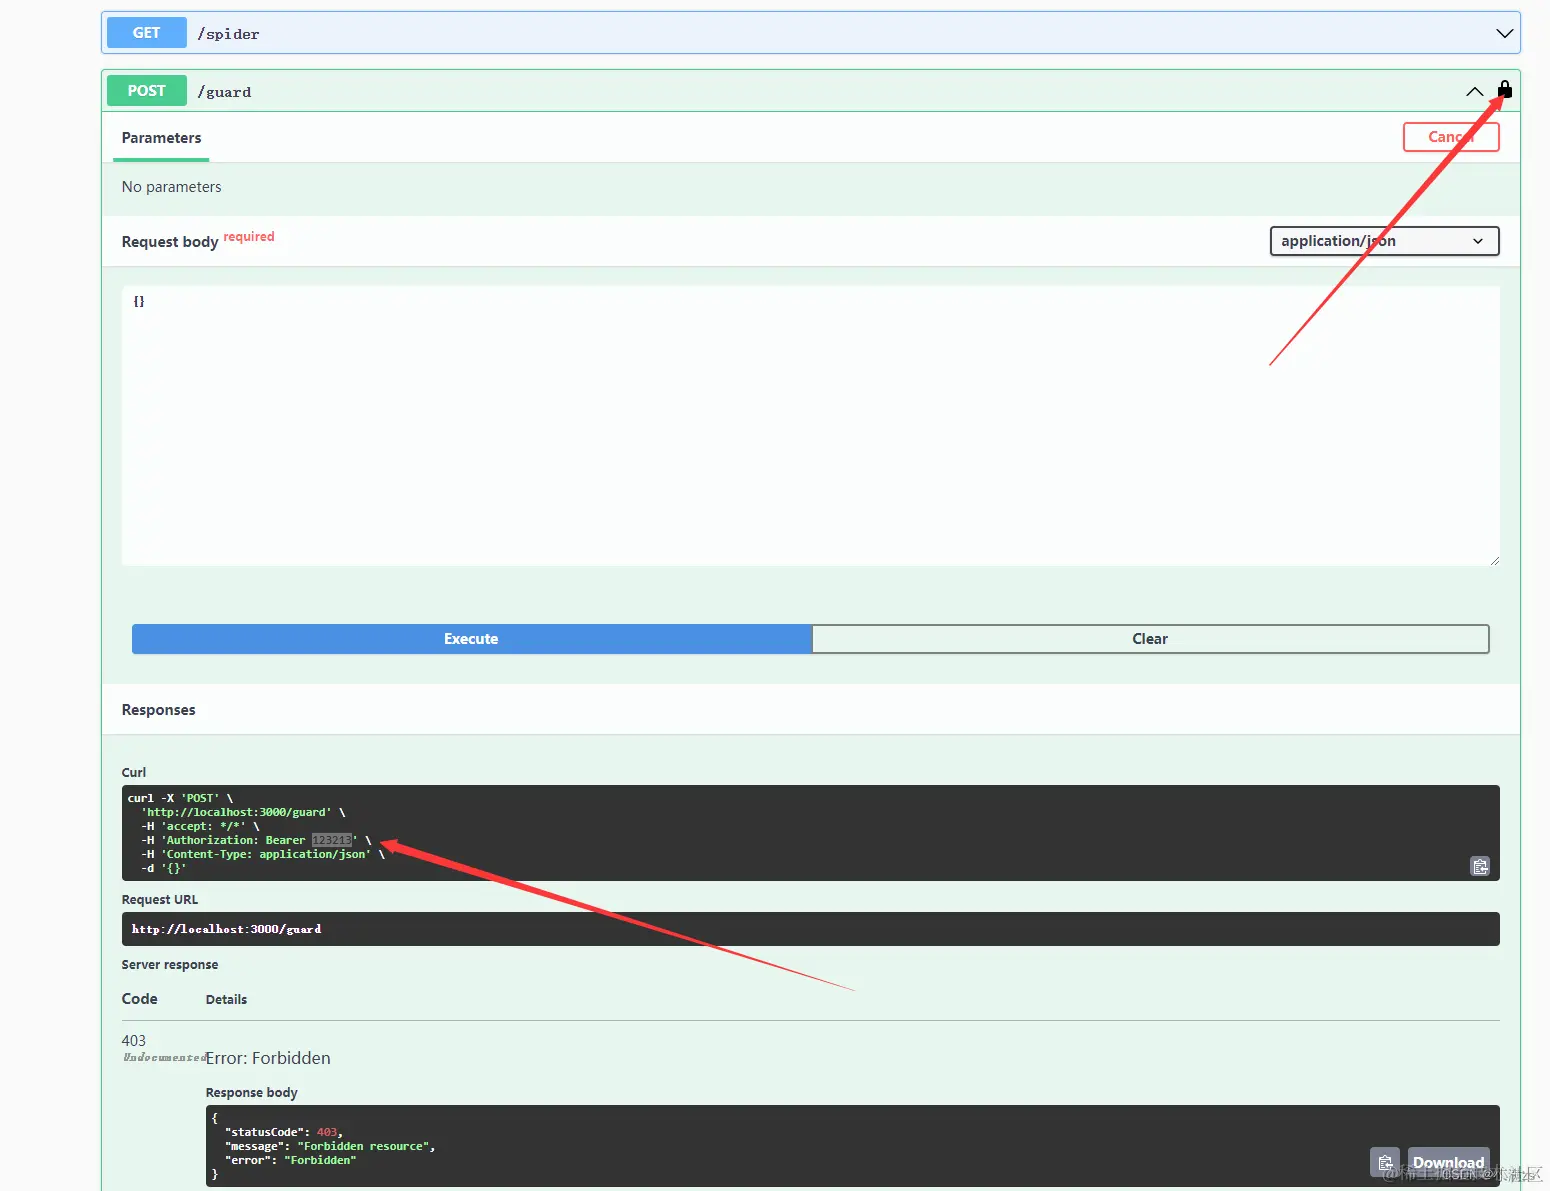The height and width of the screenshot is (1191, 1550).
Task: Click the Responses section heading
Action: pyautogui.click(x=159, y=710)
